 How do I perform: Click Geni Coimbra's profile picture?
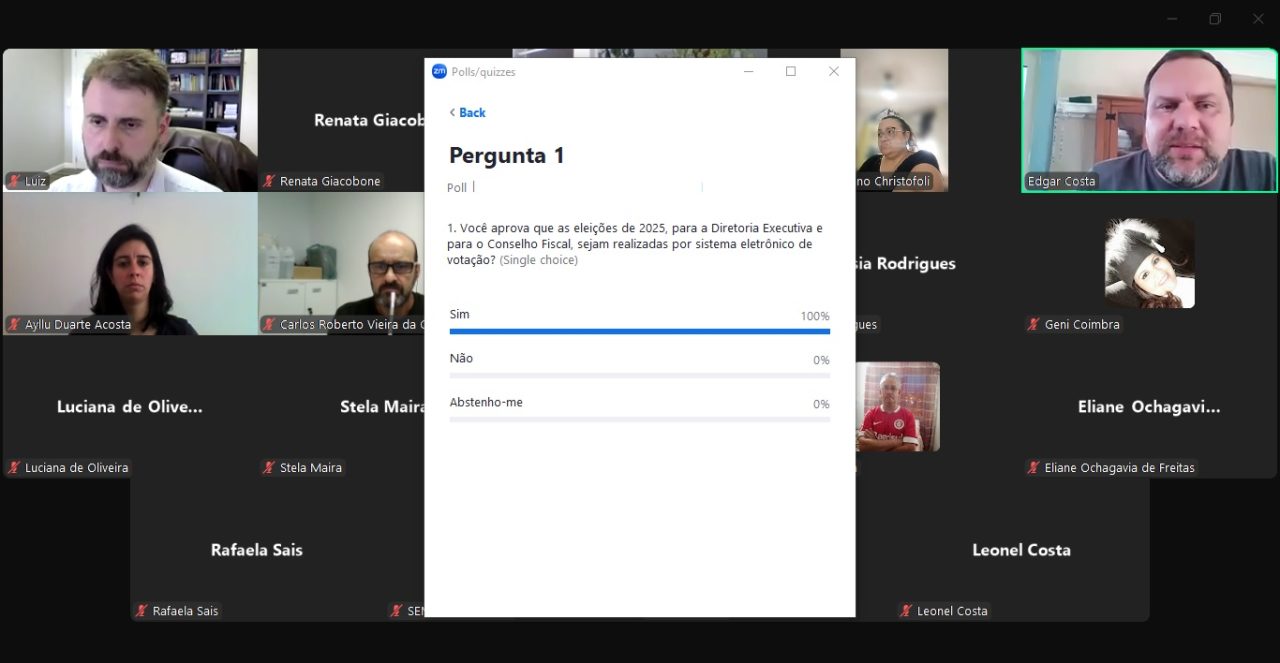pos(1149,262)
